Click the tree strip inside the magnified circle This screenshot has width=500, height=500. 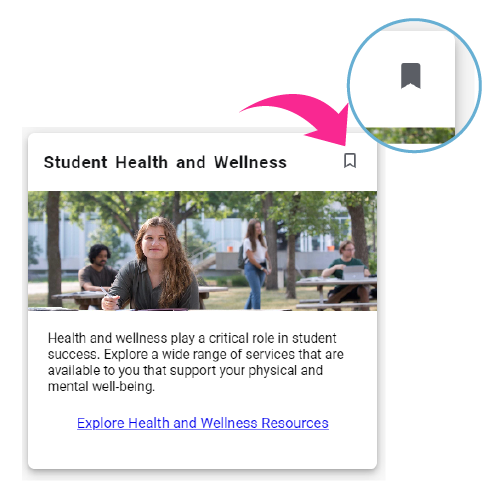[412, 136]
